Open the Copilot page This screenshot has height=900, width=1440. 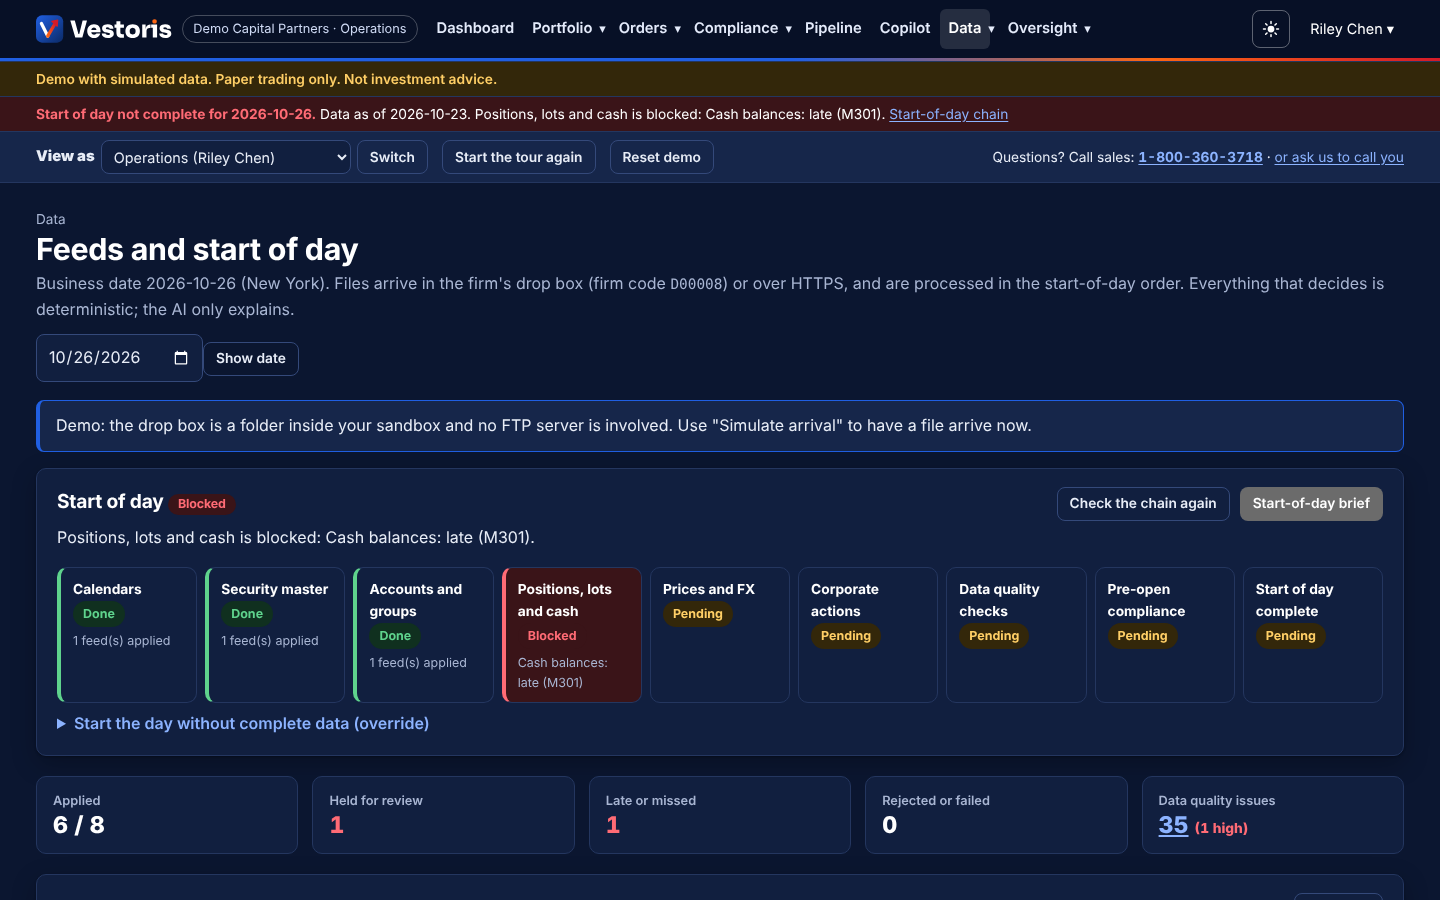point(905,28)
